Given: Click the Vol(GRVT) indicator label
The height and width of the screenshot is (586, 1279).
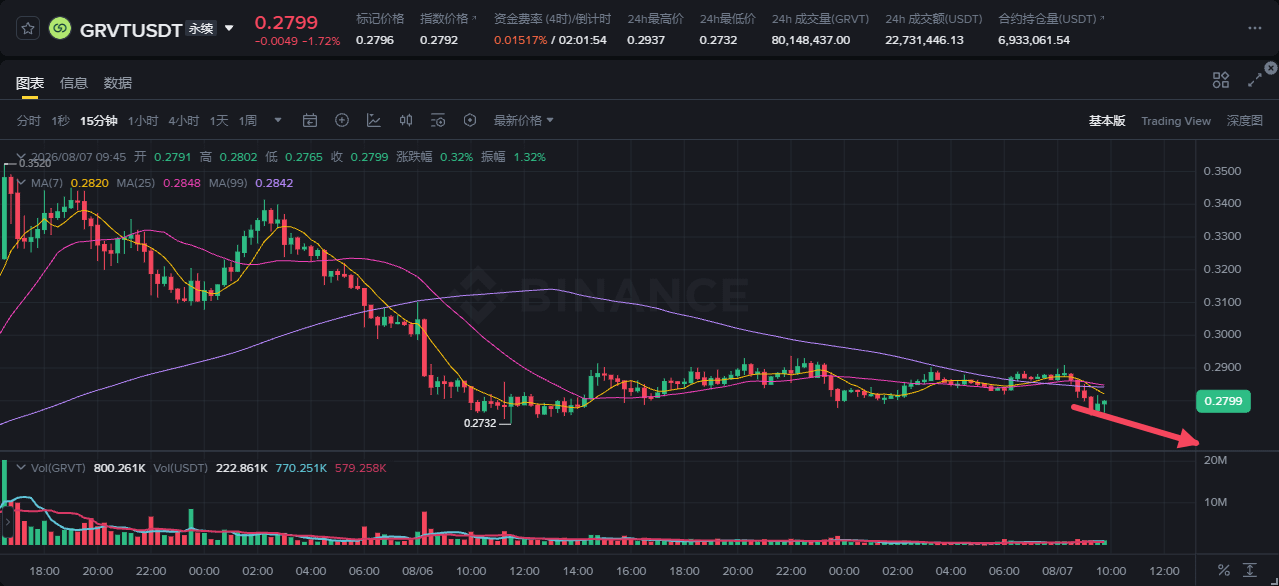Looking at the screenshot, I should pyautogui.click(x=60, y=468).
